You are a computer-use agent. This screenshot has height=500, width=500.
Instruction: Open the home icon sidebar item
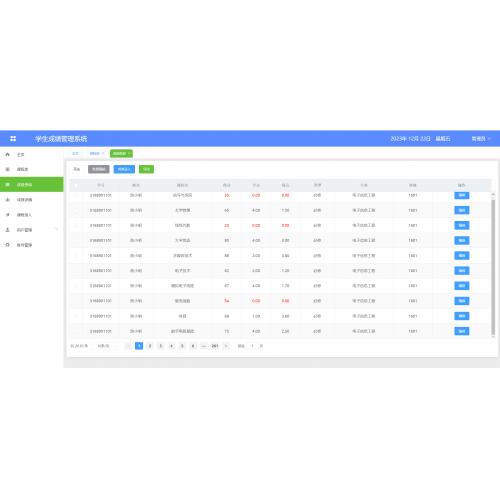pos(32,154)
